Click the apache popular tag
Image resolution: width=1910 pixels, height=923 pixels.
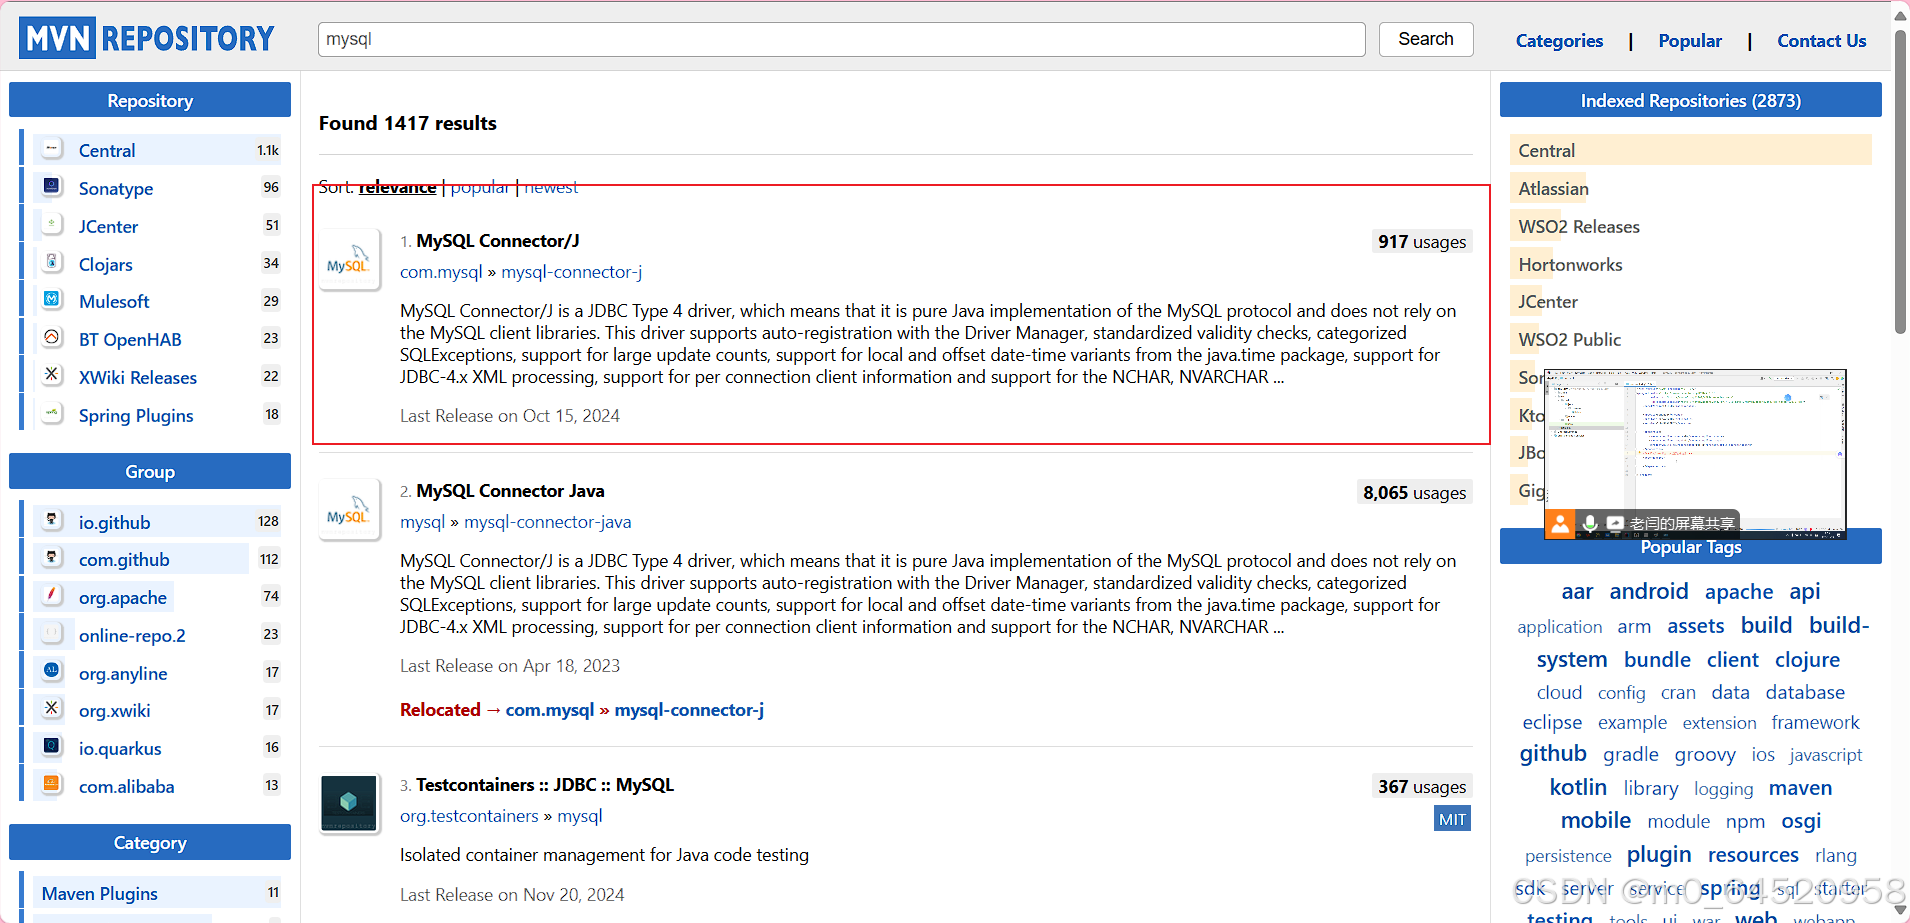click(x=1739, y=592)
